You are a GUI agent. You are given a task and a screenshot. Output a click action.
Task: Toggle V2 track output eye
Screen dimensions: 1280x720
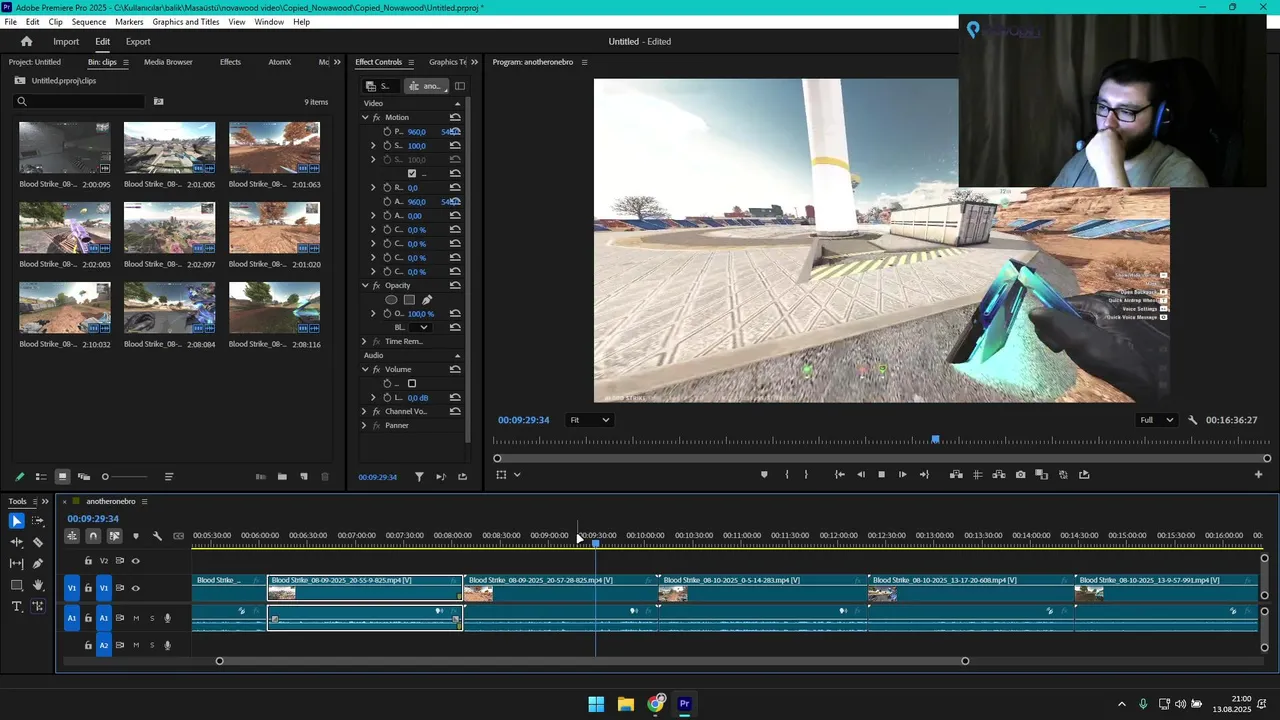tap(136, 561)
